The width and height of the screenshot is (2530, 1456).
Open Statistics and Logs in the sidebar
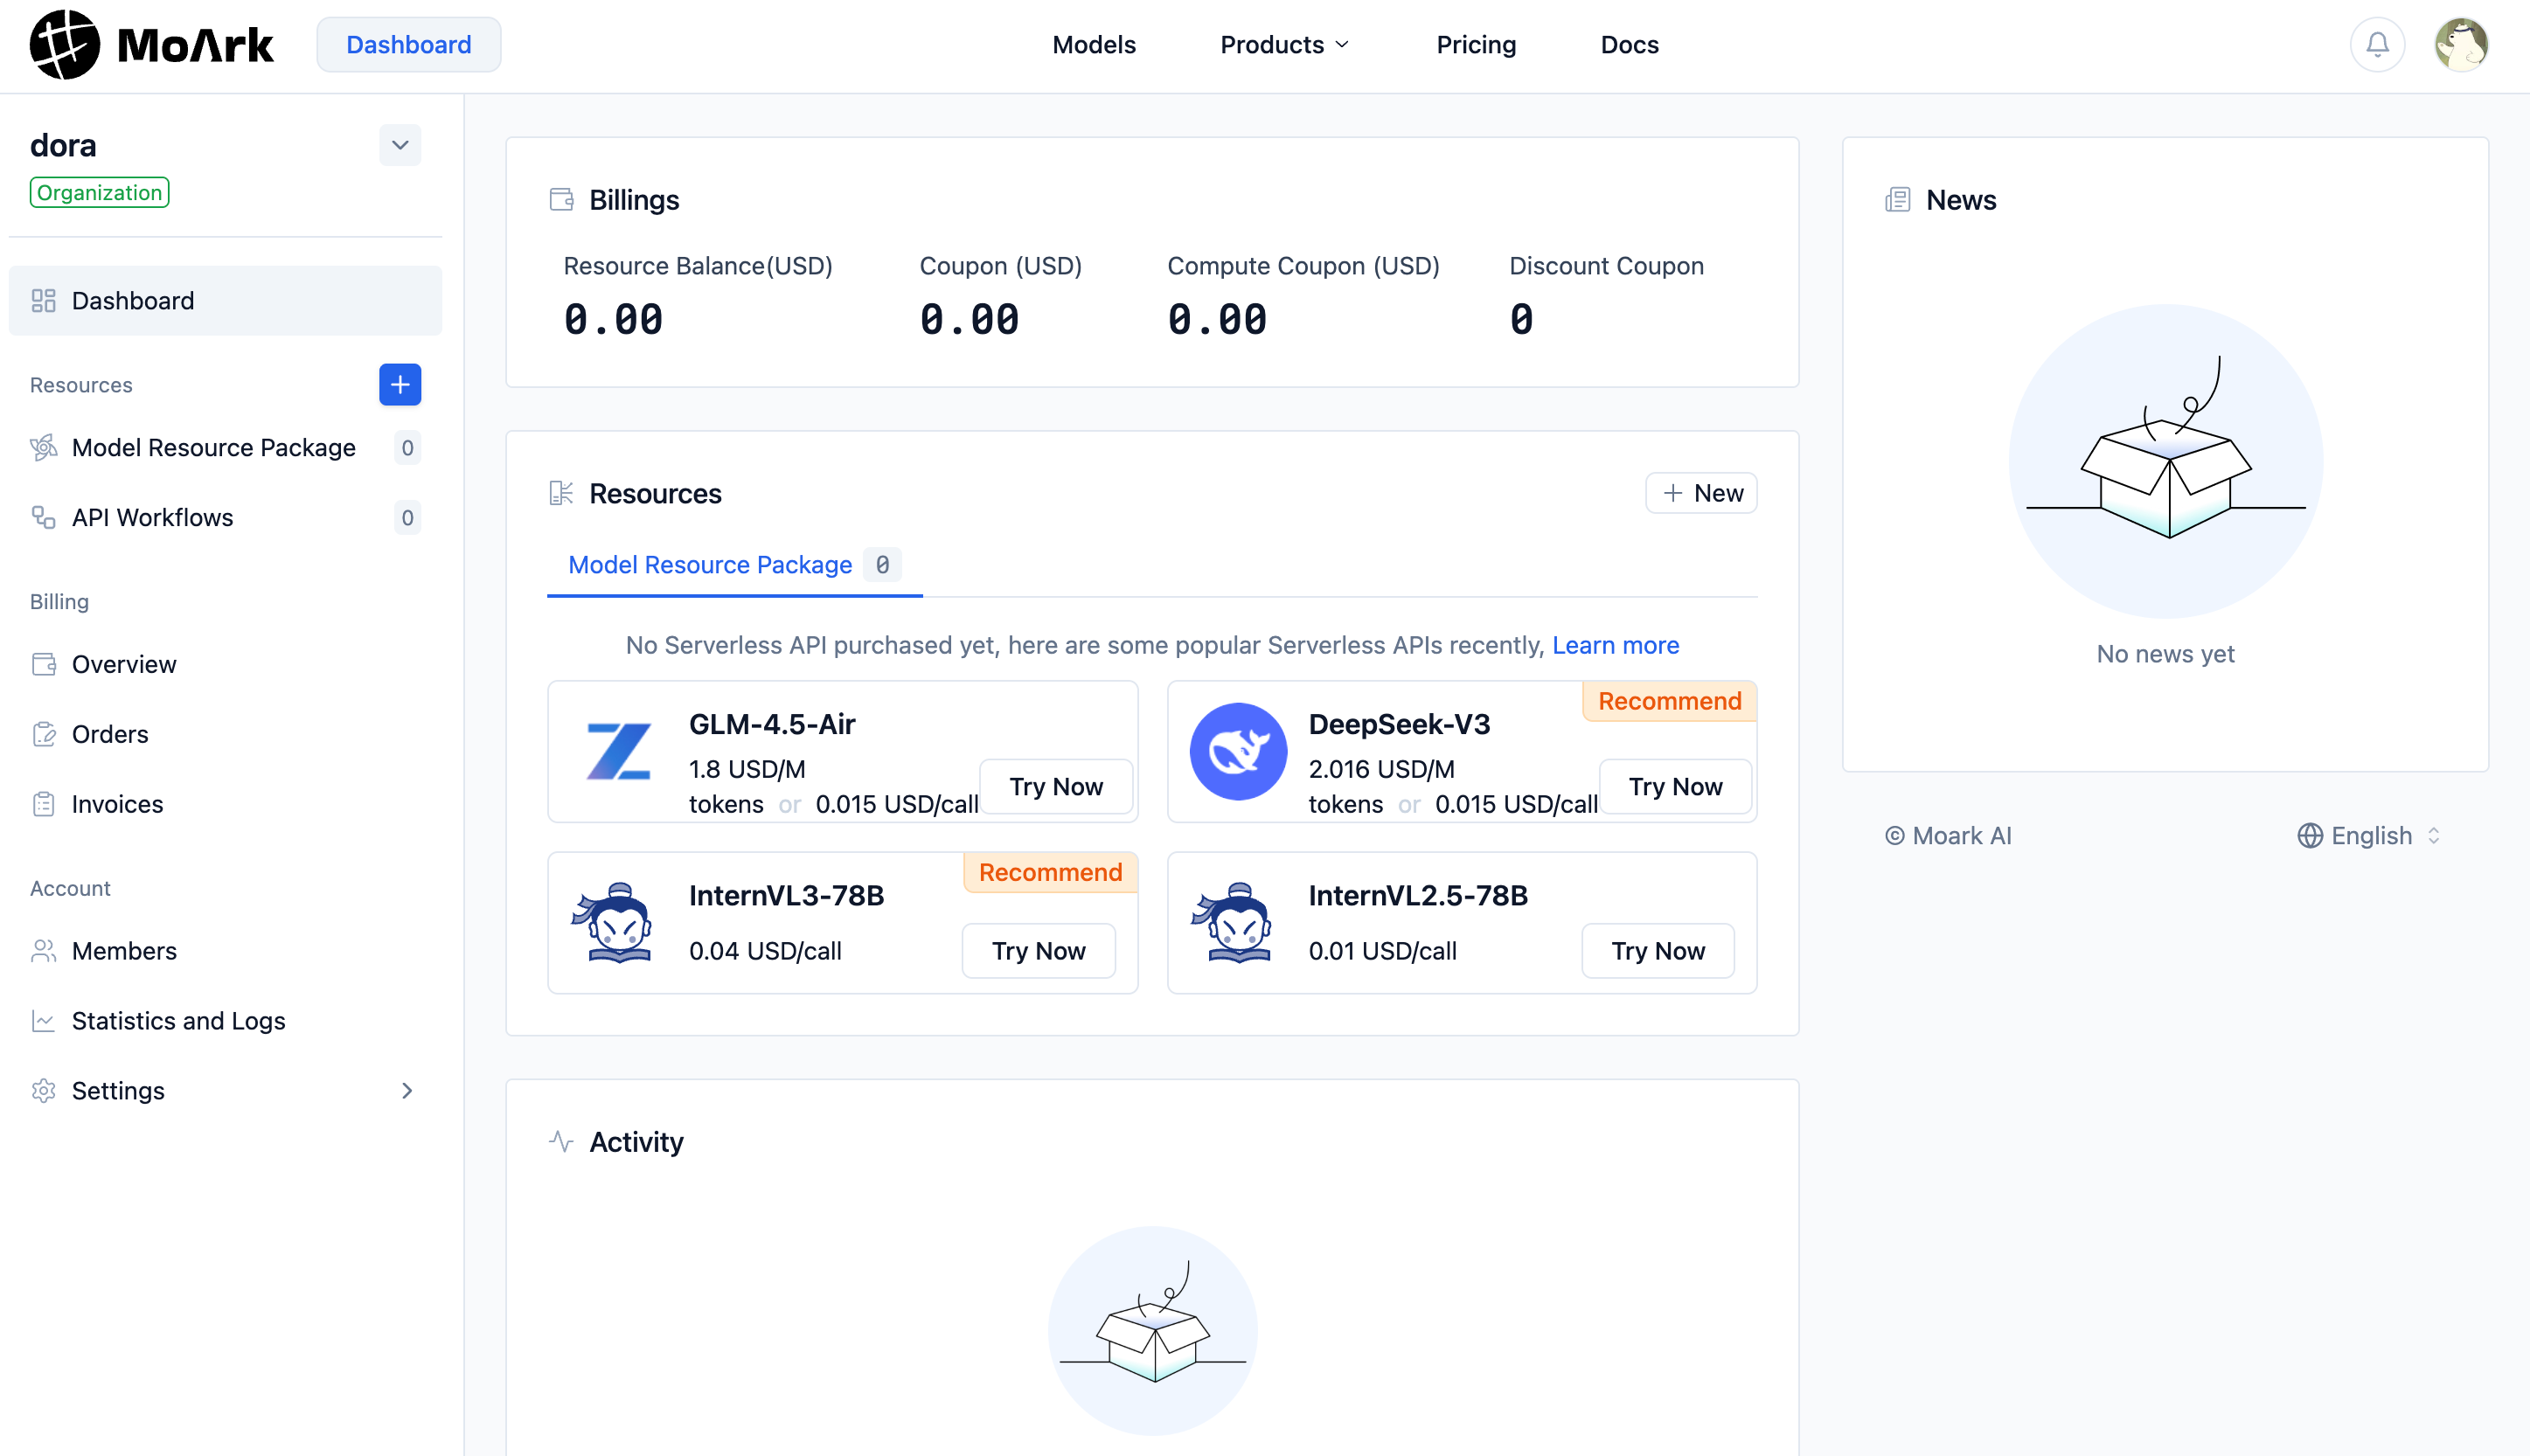coord(178,1020)
